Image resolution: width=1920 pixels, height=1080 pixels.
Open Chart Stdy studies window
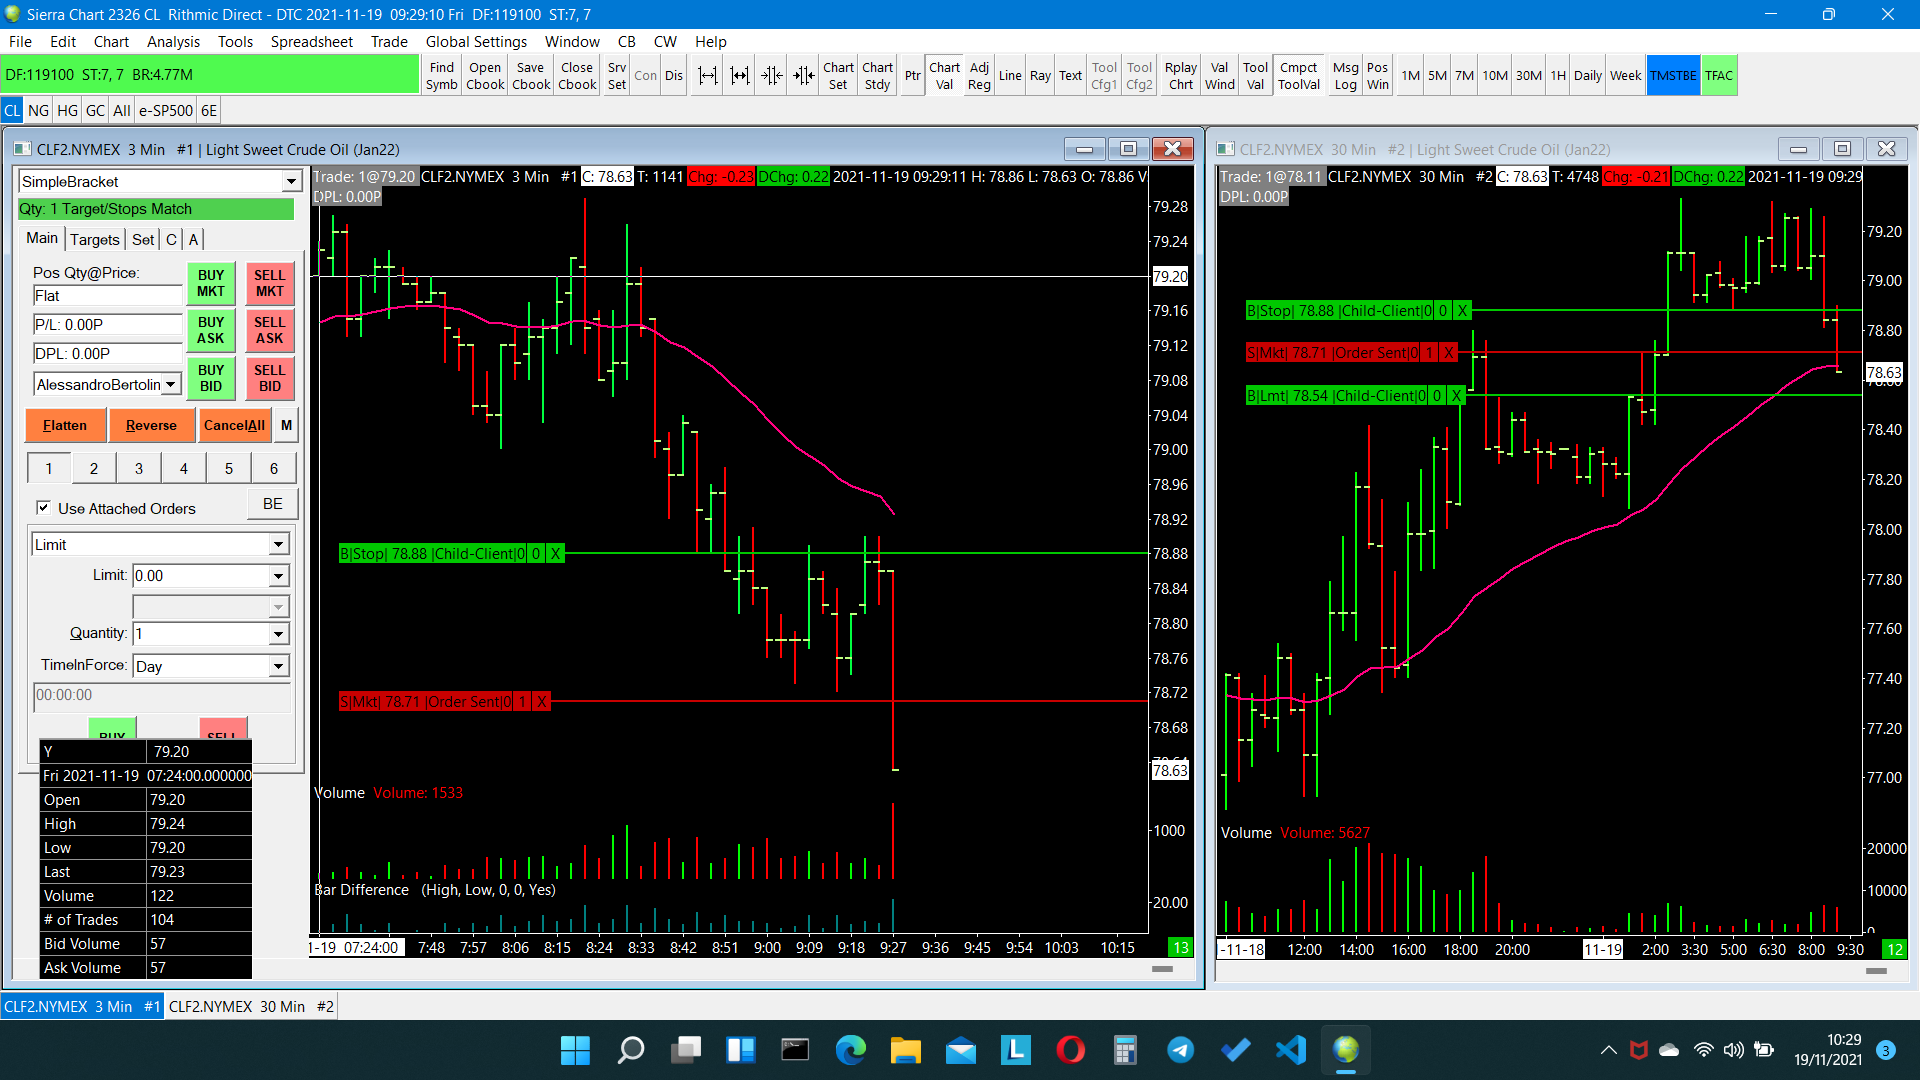coord(877,76)
